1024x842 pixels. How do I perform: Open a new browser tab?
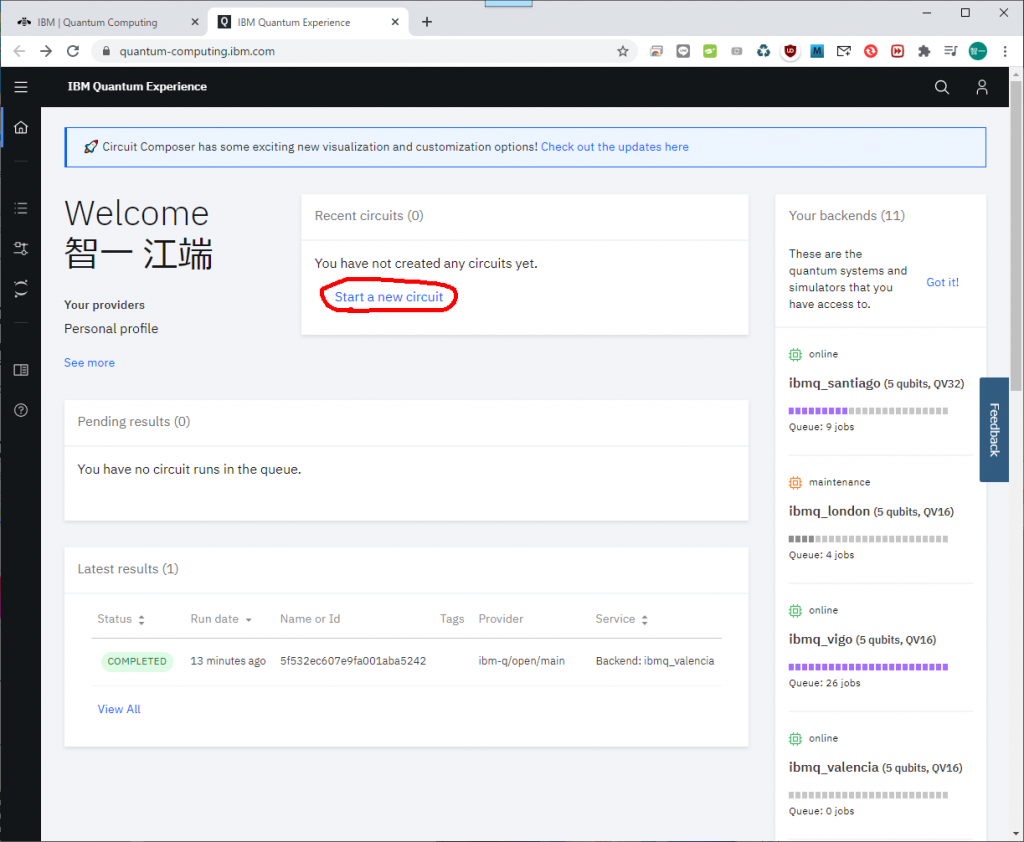coord(427,22)
